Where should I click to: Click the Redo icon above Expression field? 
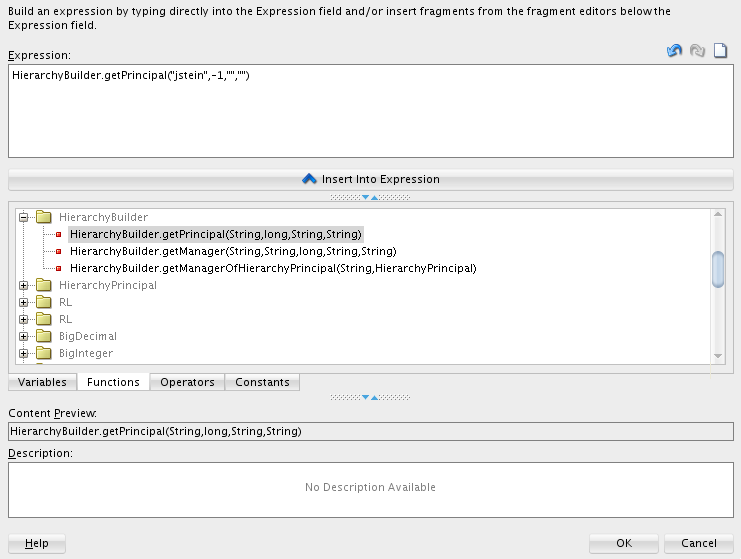(x=697, y=51)
